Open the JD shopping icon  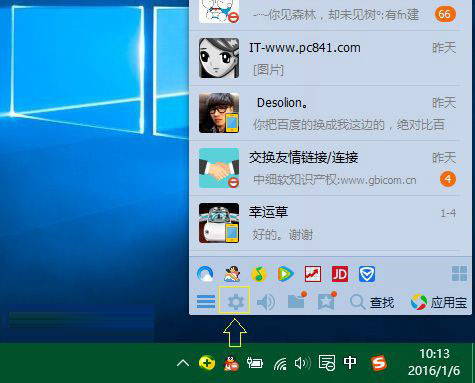340,274
